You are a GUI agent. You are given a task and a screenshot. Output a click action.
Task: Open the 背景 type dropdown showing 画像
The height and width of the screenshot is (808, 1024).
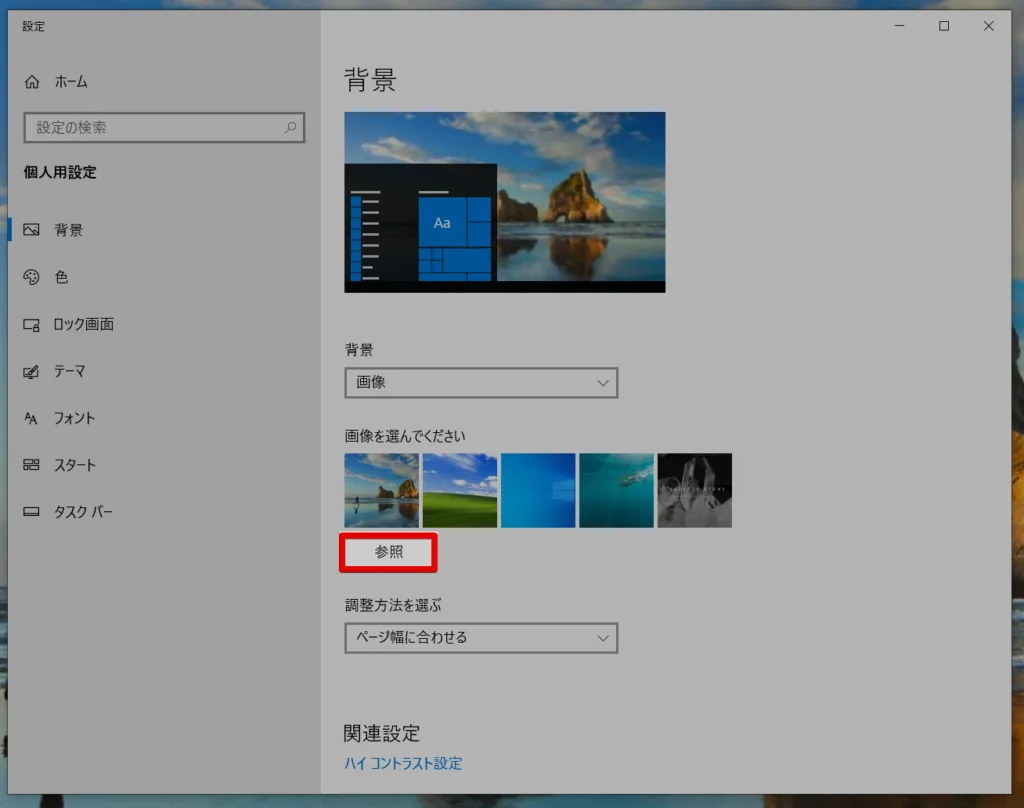click(x=481, y=383)
